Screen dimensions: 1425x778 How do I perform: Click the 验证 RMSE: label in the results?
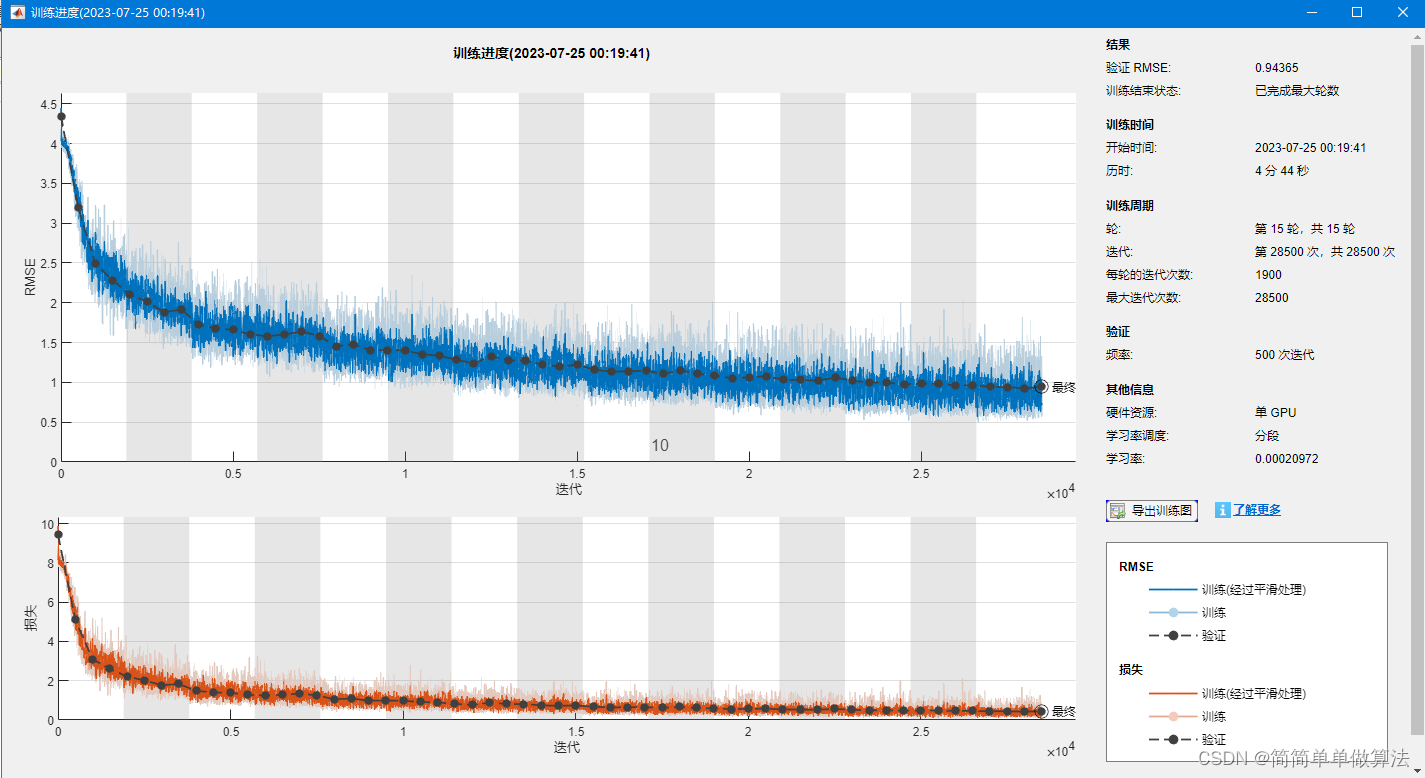[x=1138, y=68]
